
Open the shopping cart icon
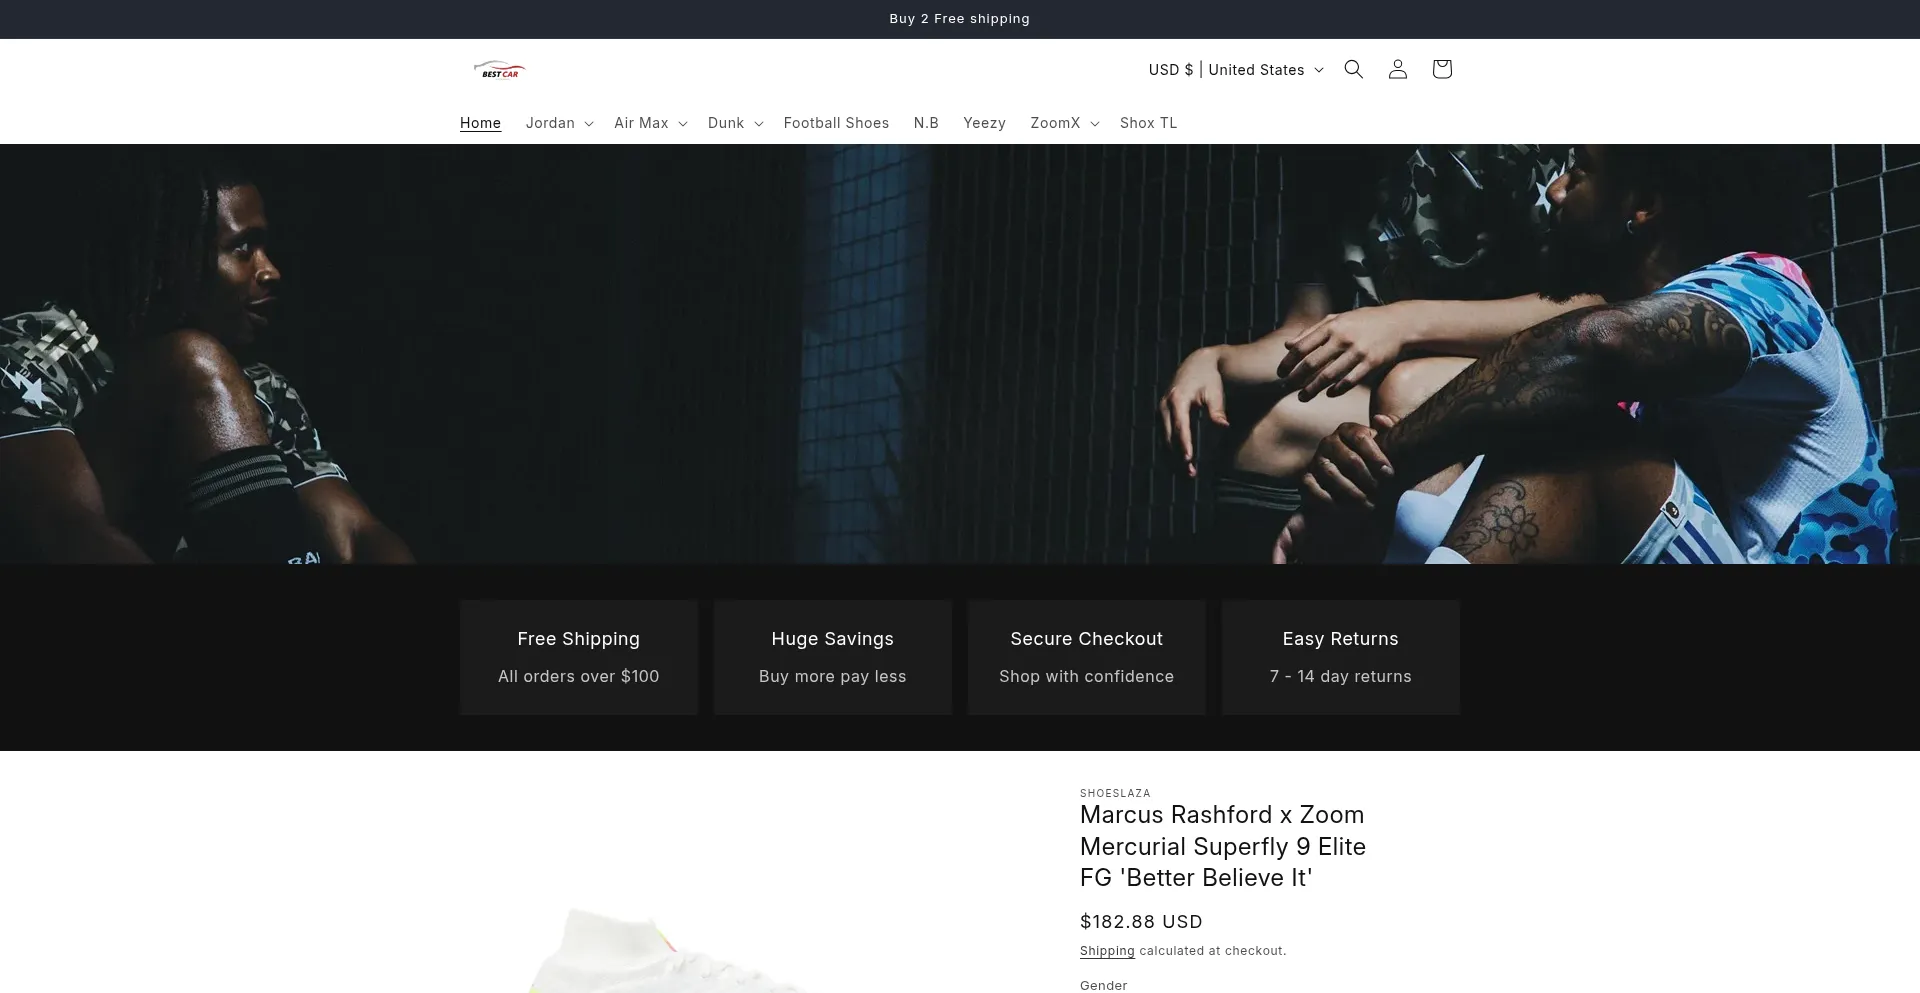(1441, 69)
